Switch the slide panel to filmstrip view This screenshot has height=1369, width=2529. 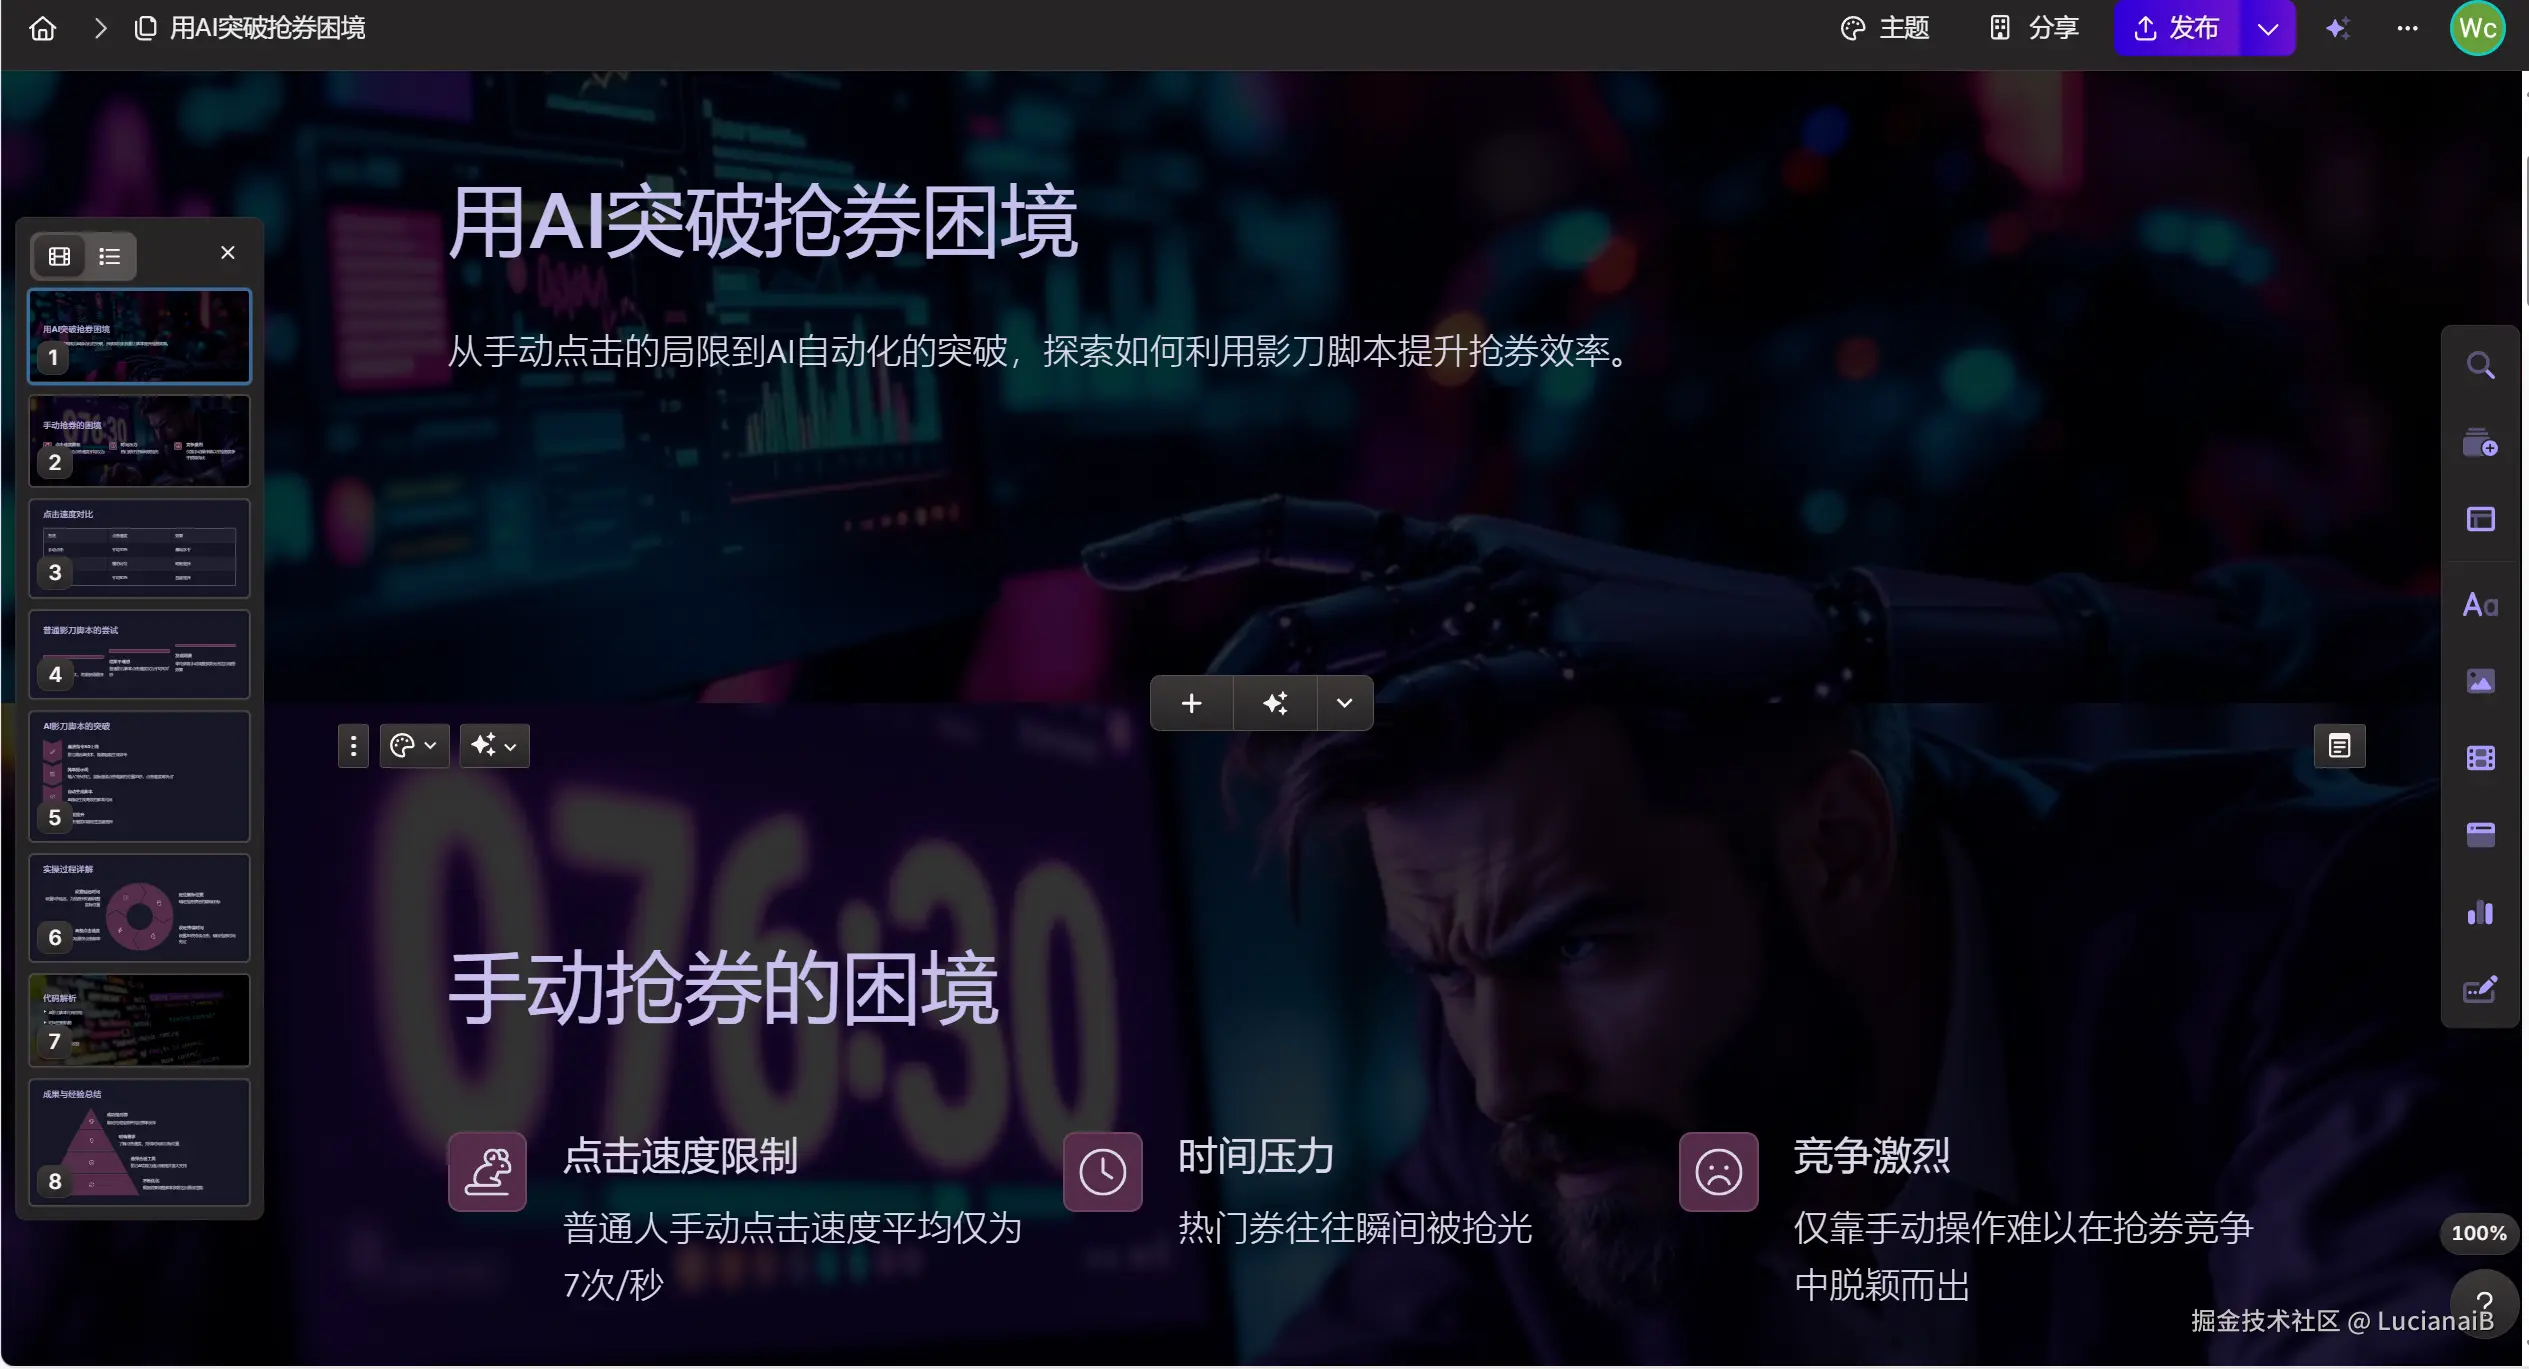pos(59,256)
